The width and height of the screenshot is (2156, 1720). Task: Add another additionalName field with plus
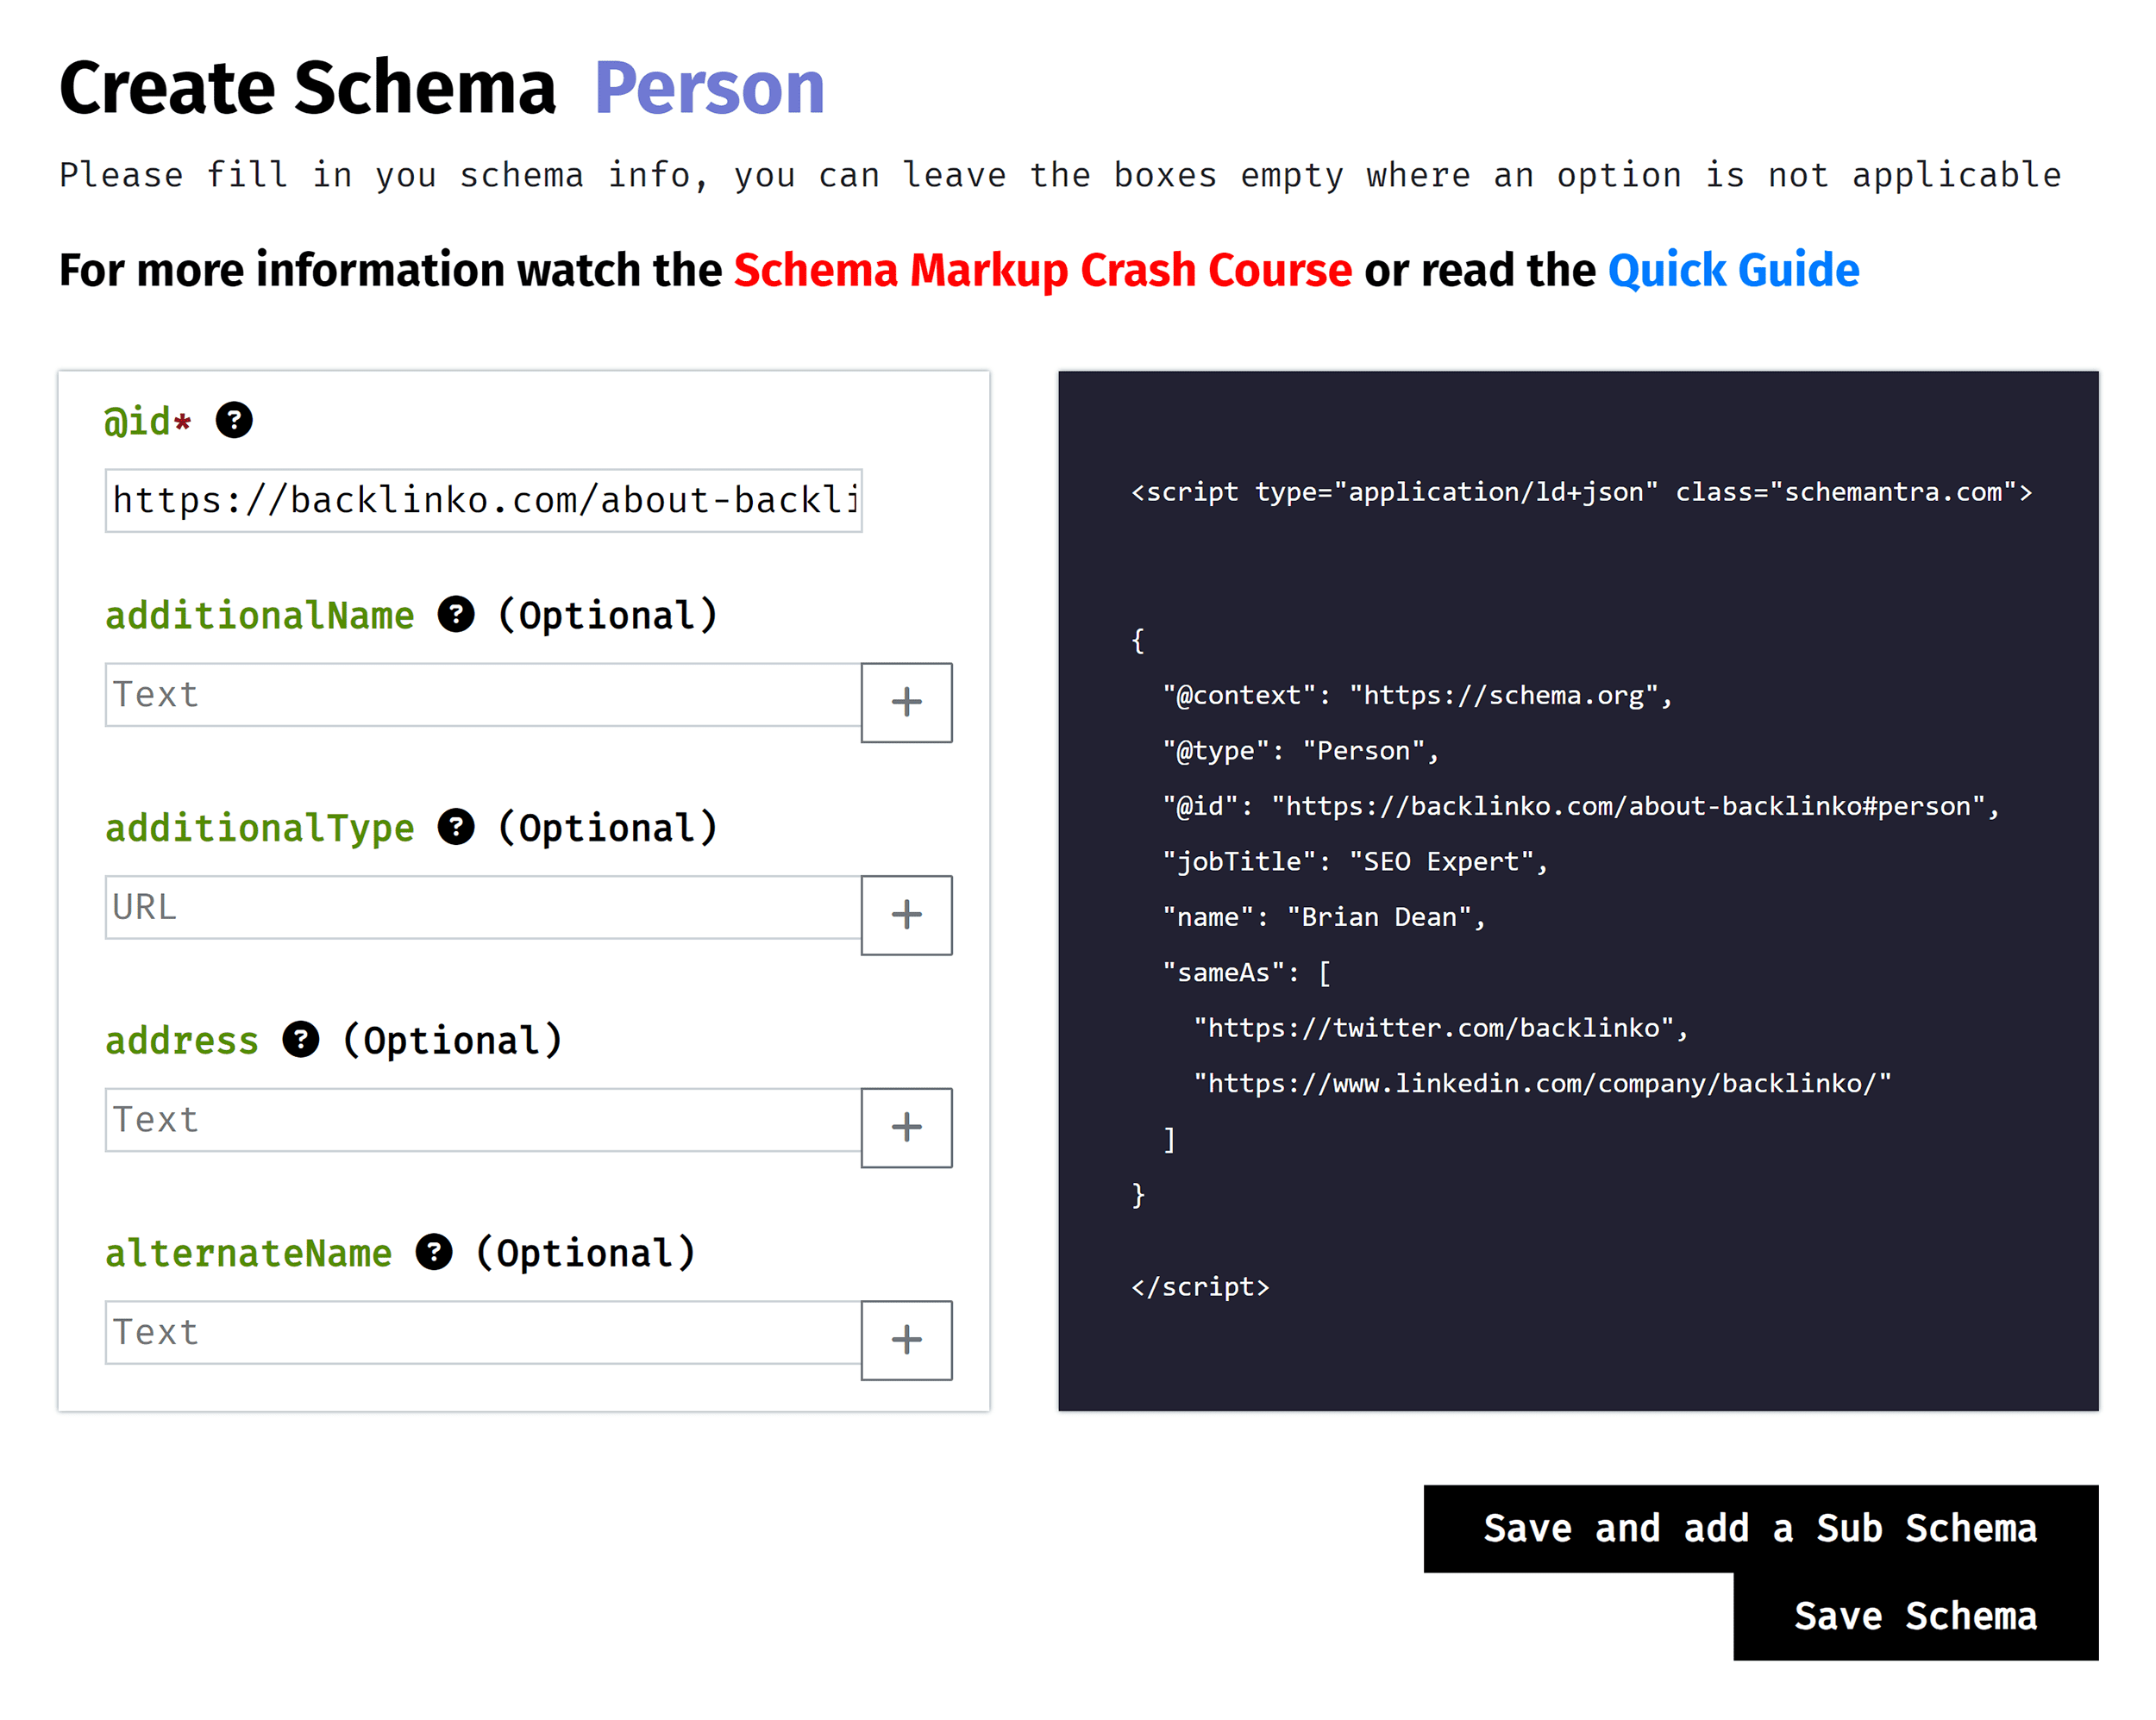pyautogui.click(x=906, y=702)
